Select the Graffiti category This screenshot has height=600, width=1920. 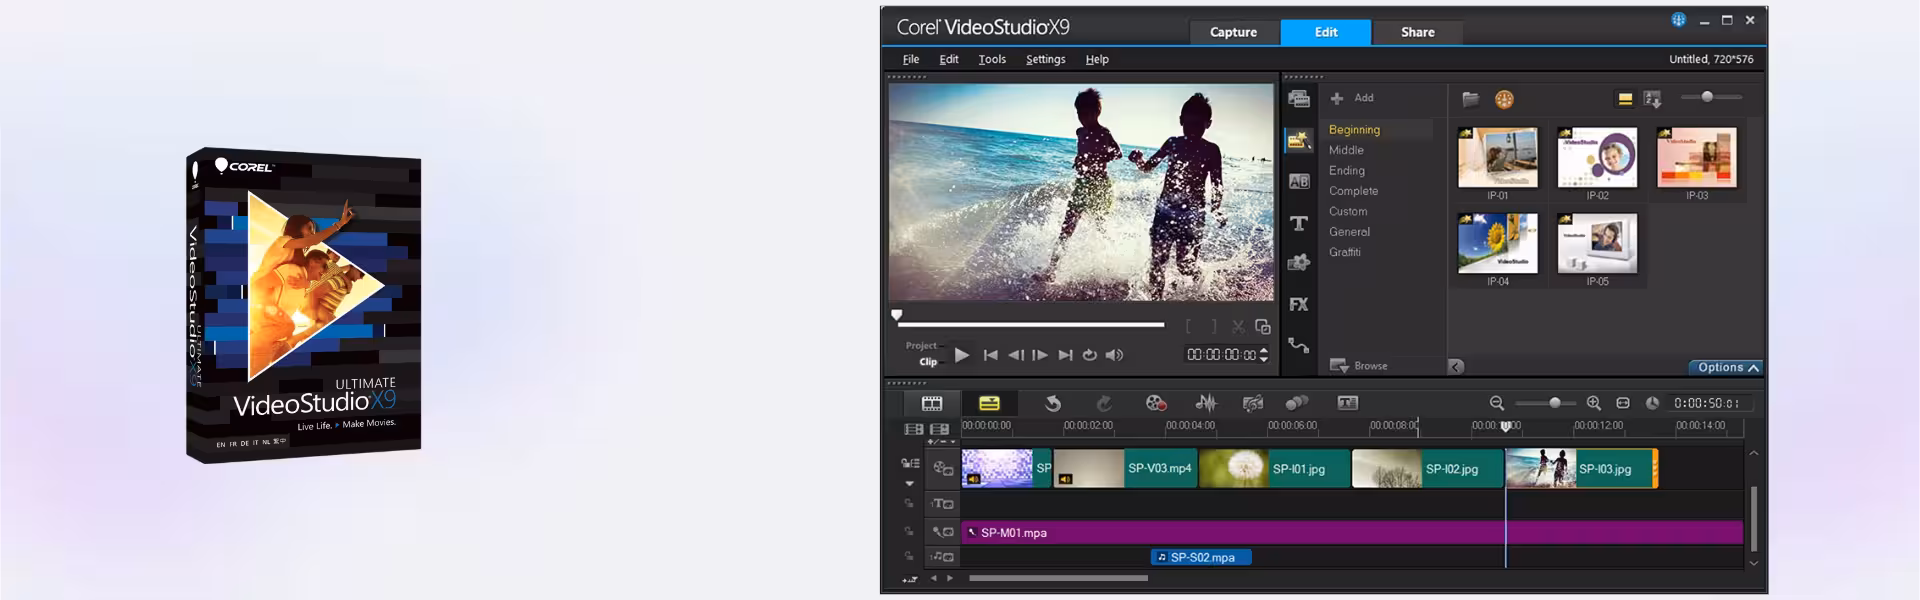1344,252
